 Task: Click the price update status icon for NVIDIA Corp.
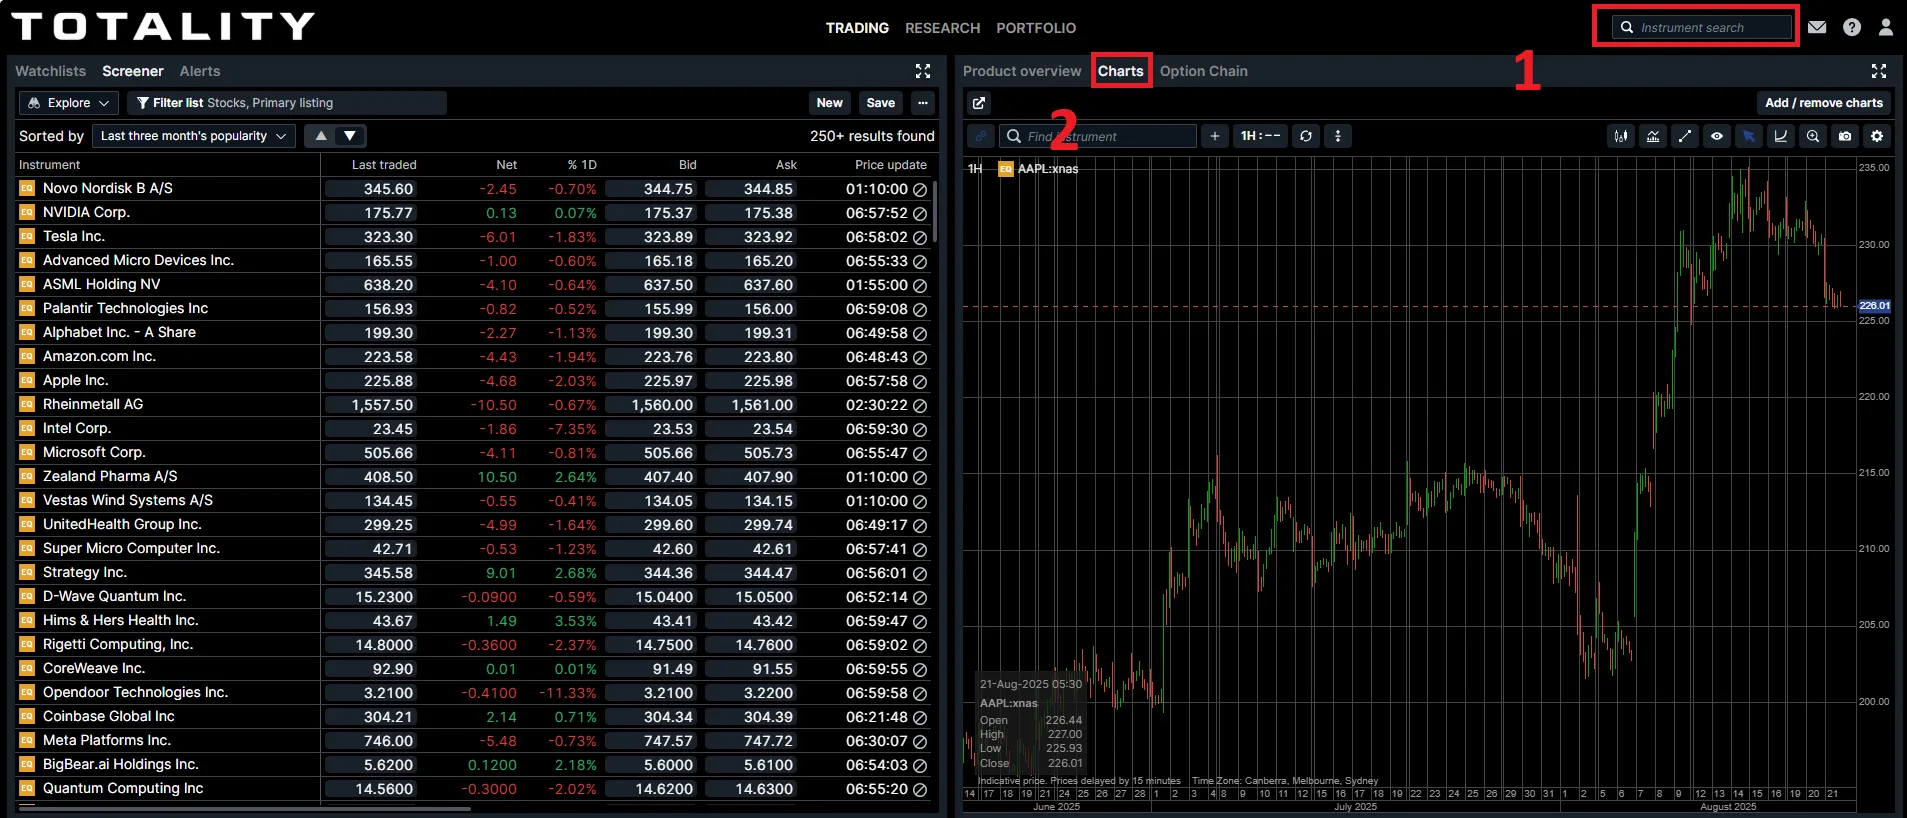[x=920, y=213]
